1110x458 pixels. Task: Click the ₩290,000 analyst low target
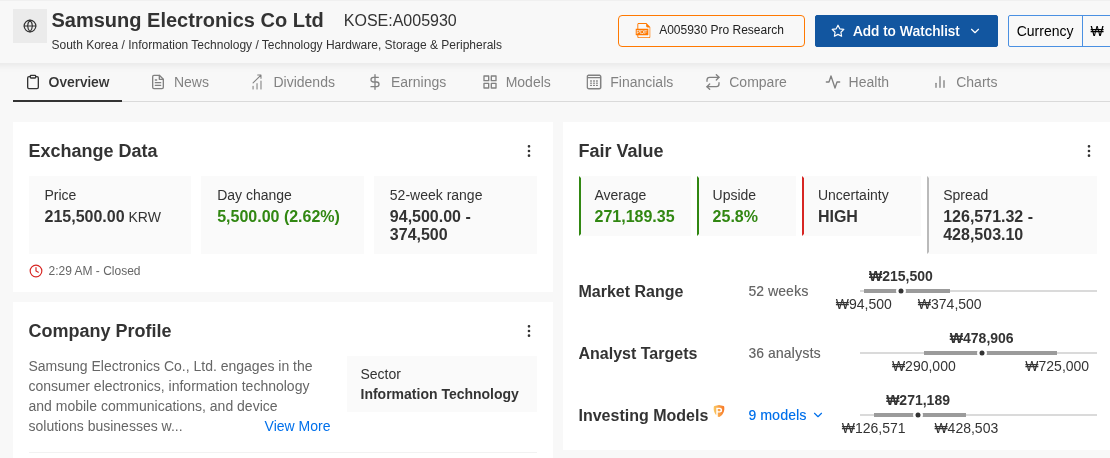click(924, 366)
